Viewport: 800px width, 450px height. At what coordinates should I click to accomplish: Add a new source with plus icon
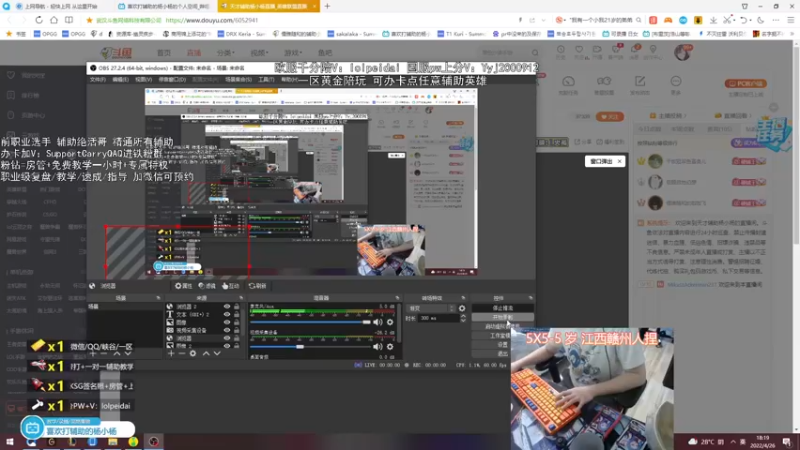171,353
